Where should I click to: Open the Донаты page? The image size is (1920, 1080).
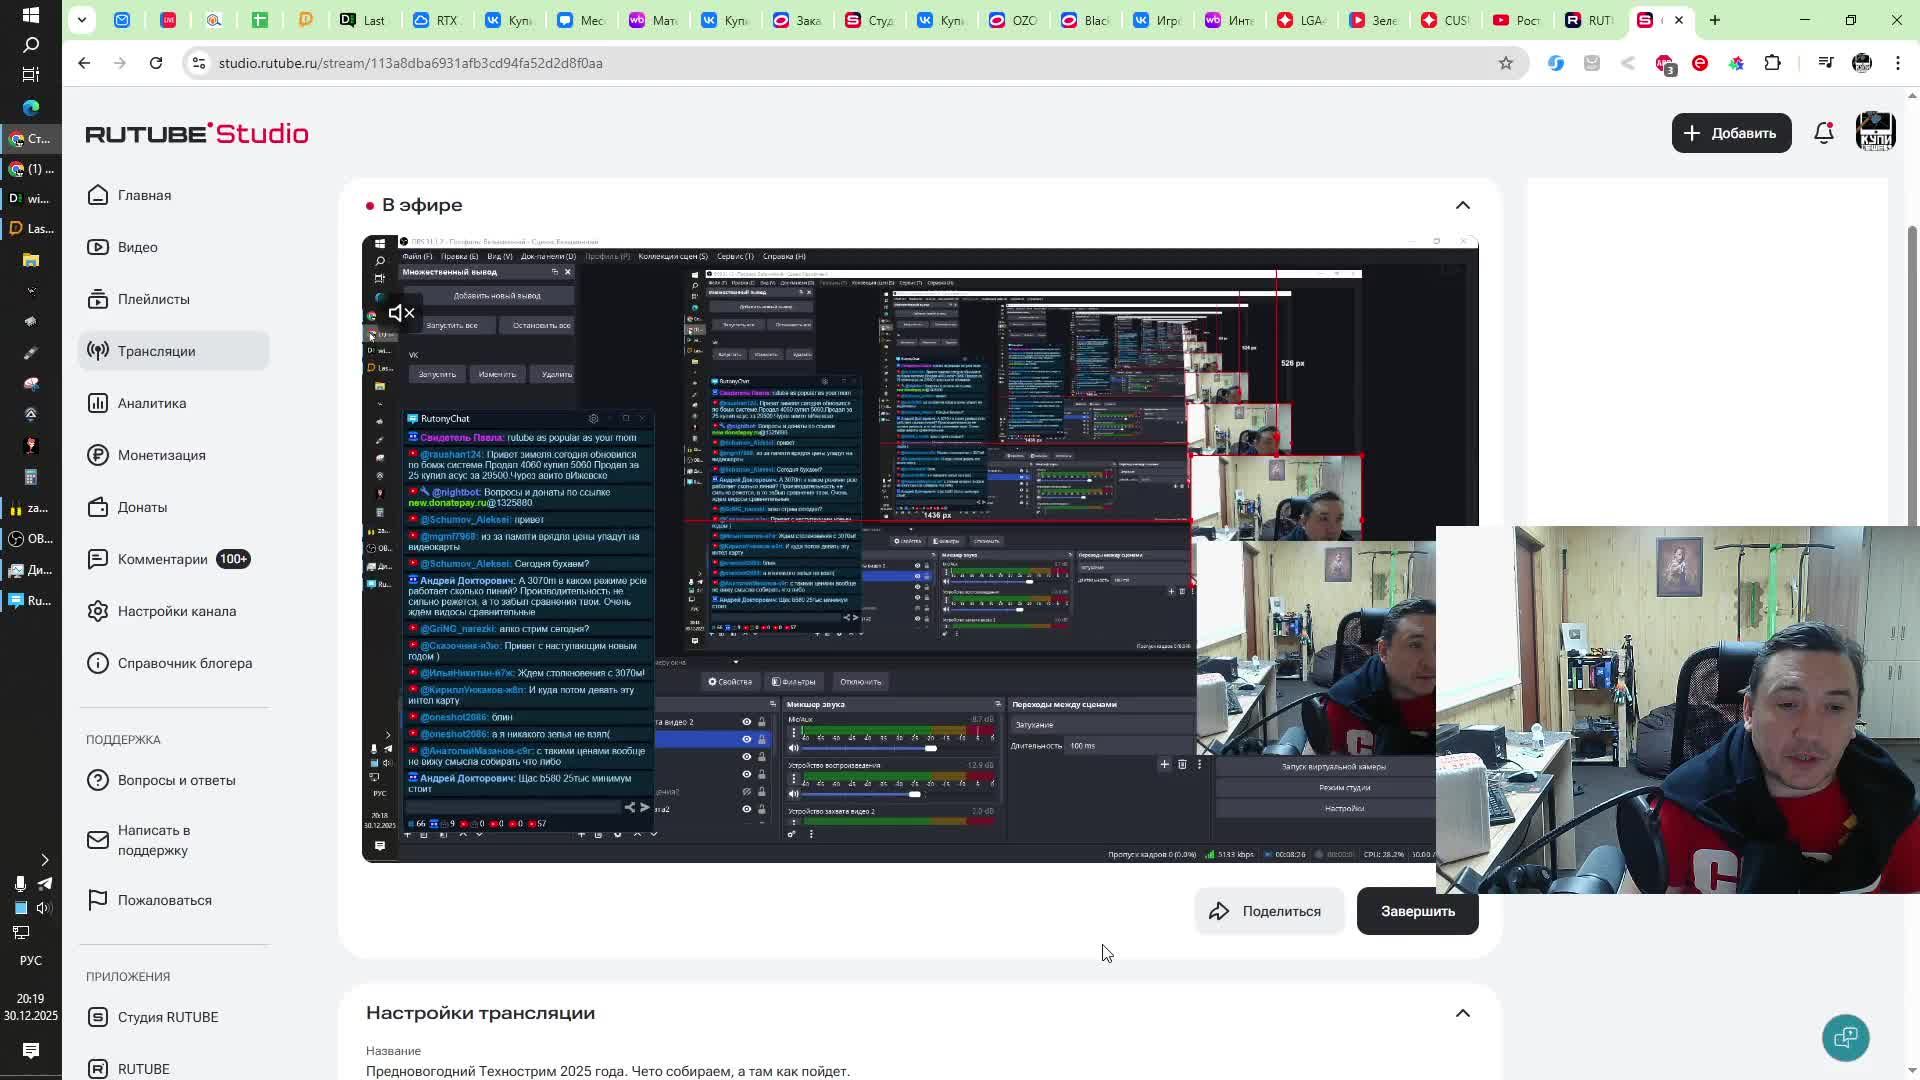pos(142,507)
